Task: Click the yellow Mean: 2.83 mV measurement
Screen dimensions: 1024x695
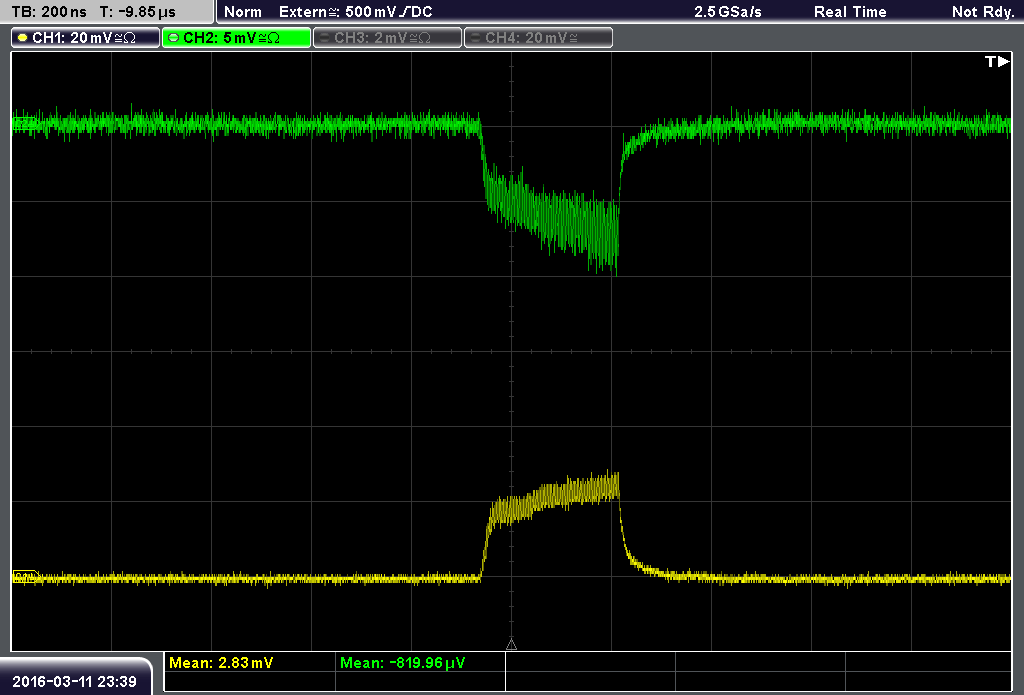Action: pyautogui.click(x=221, y=663)
